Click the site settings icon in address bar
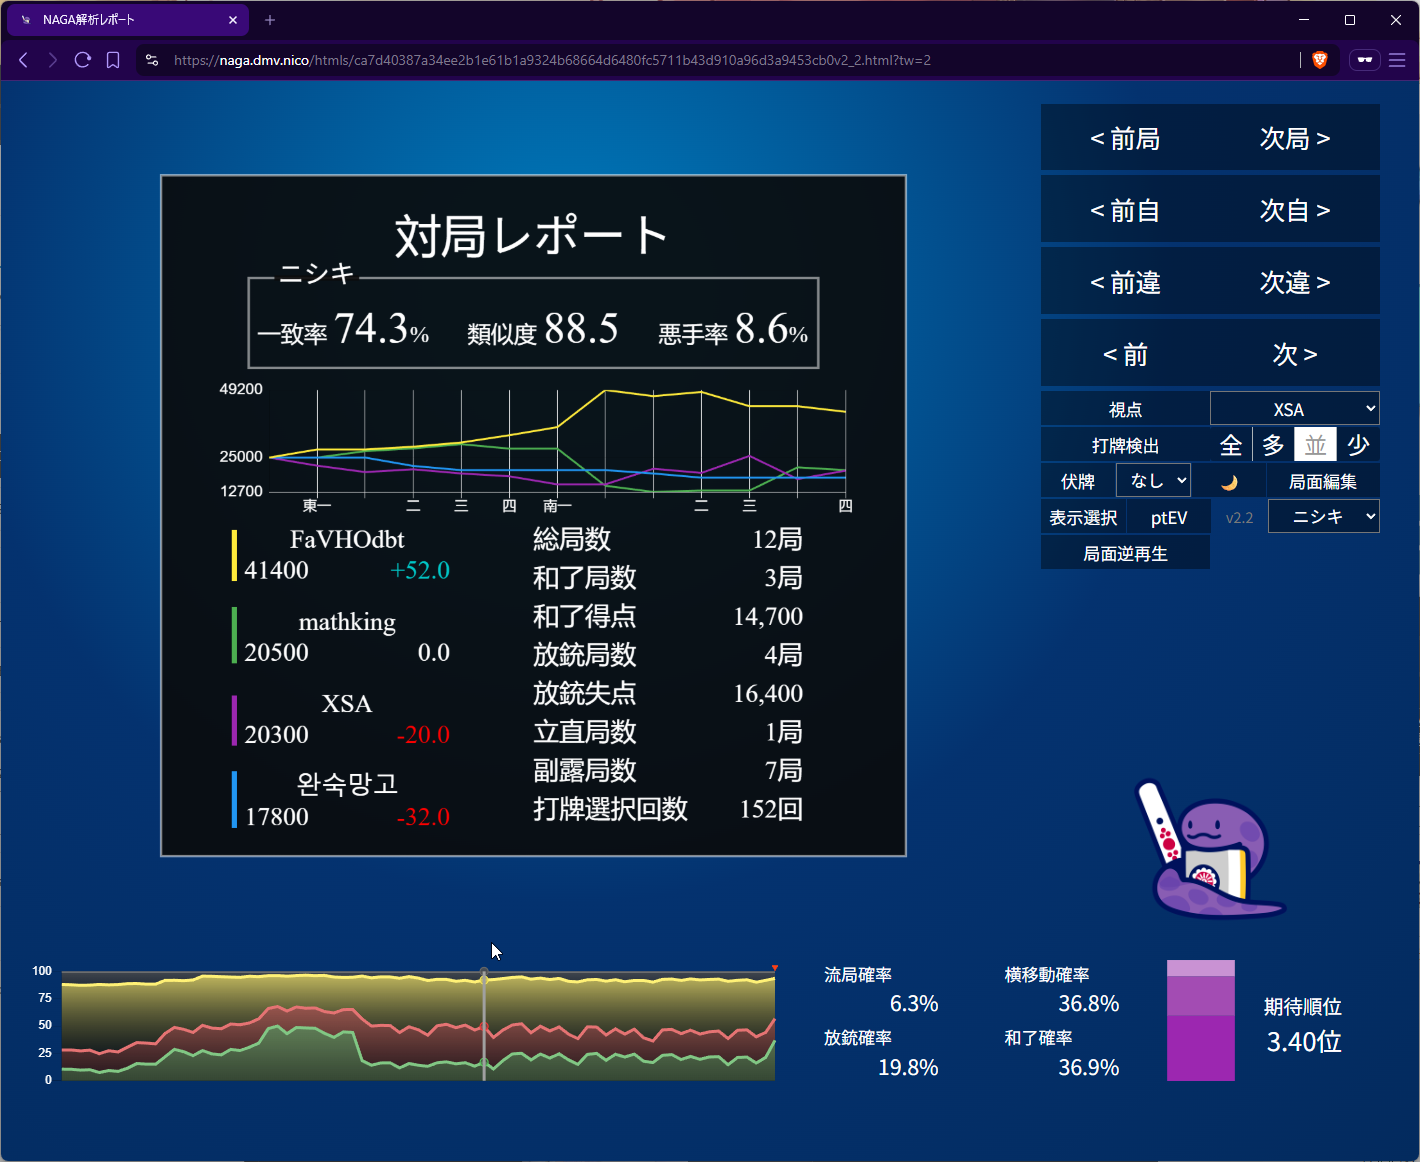The image size is (1420, 1162). (x=152, y=60)
